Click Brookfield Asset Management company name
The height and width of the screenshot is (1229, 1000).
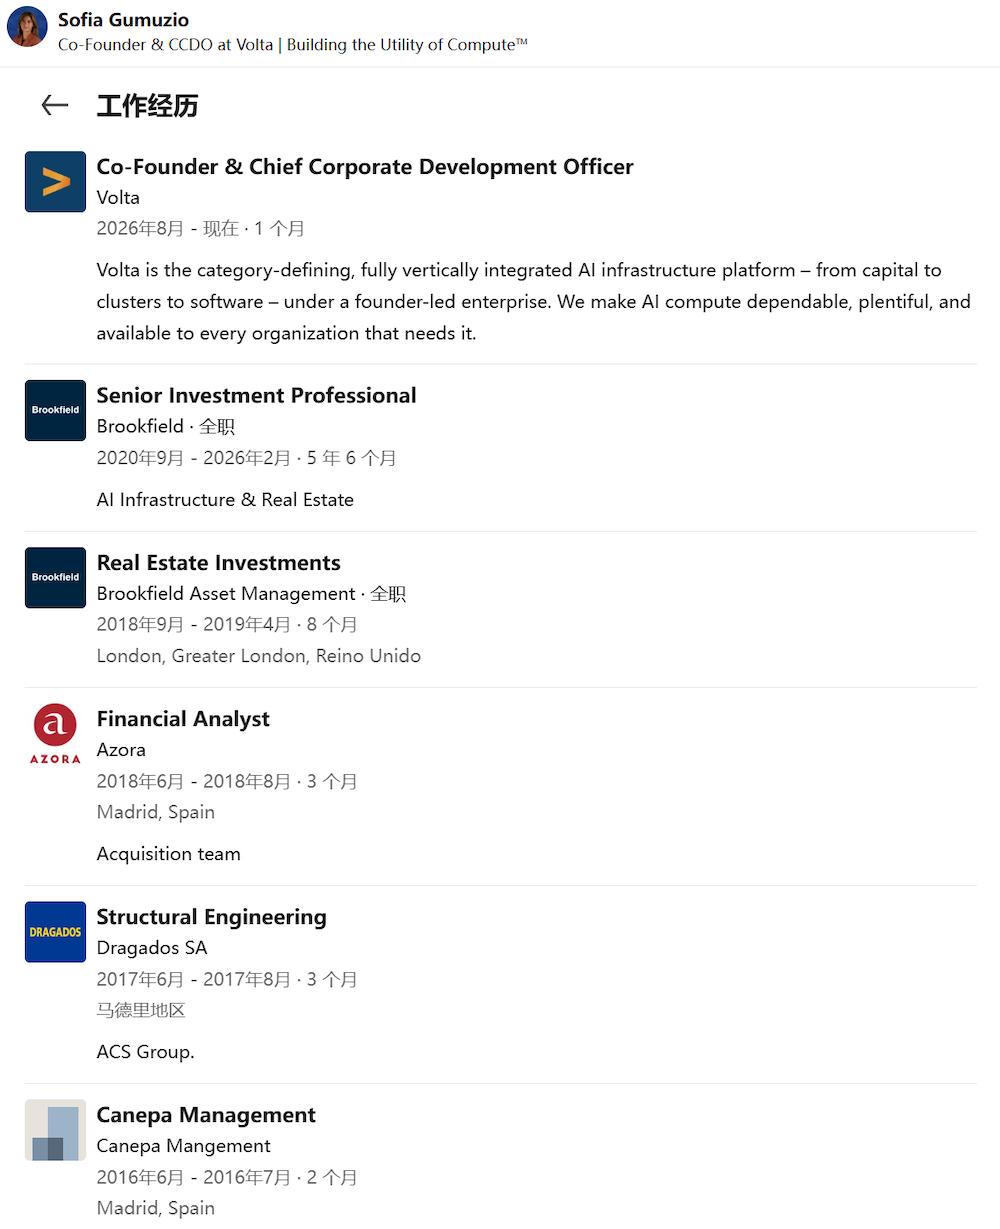226,593
